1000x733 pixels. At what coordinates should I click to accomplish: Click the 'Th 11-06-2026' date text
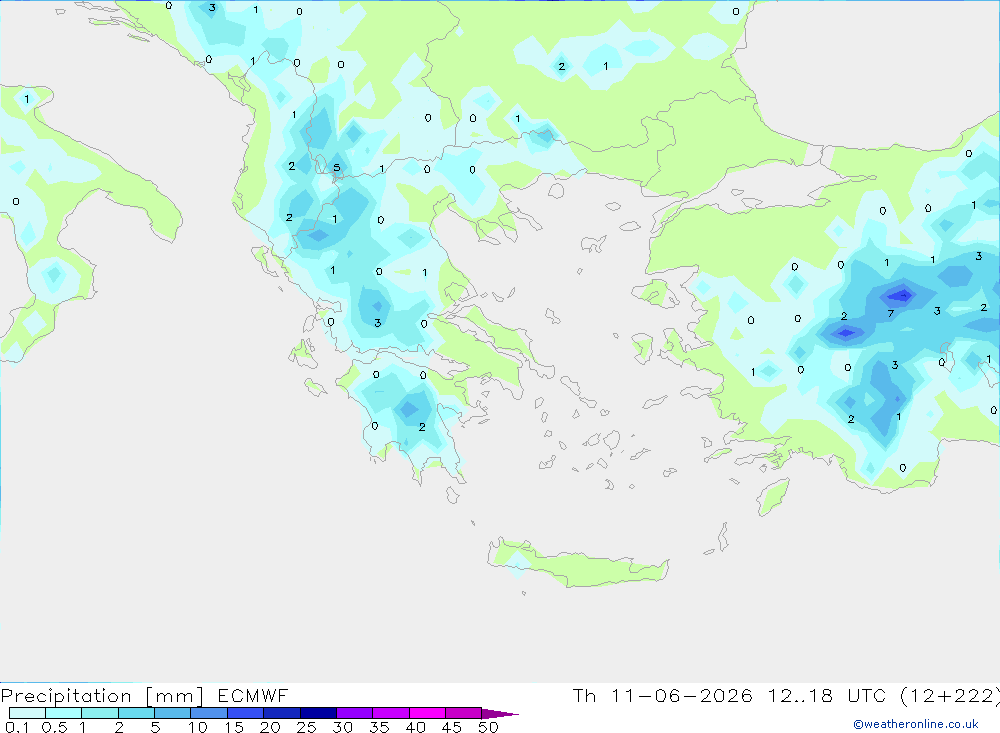coord(662,695)
